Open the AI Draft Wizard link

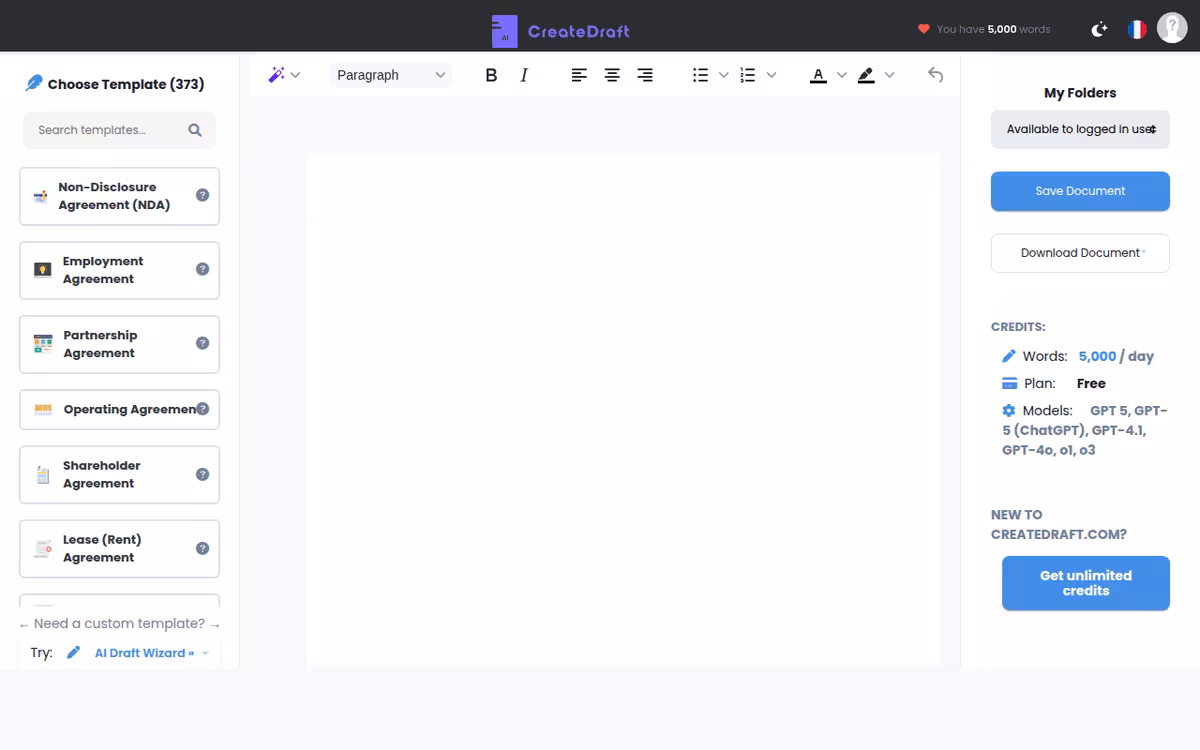point(144,653)
